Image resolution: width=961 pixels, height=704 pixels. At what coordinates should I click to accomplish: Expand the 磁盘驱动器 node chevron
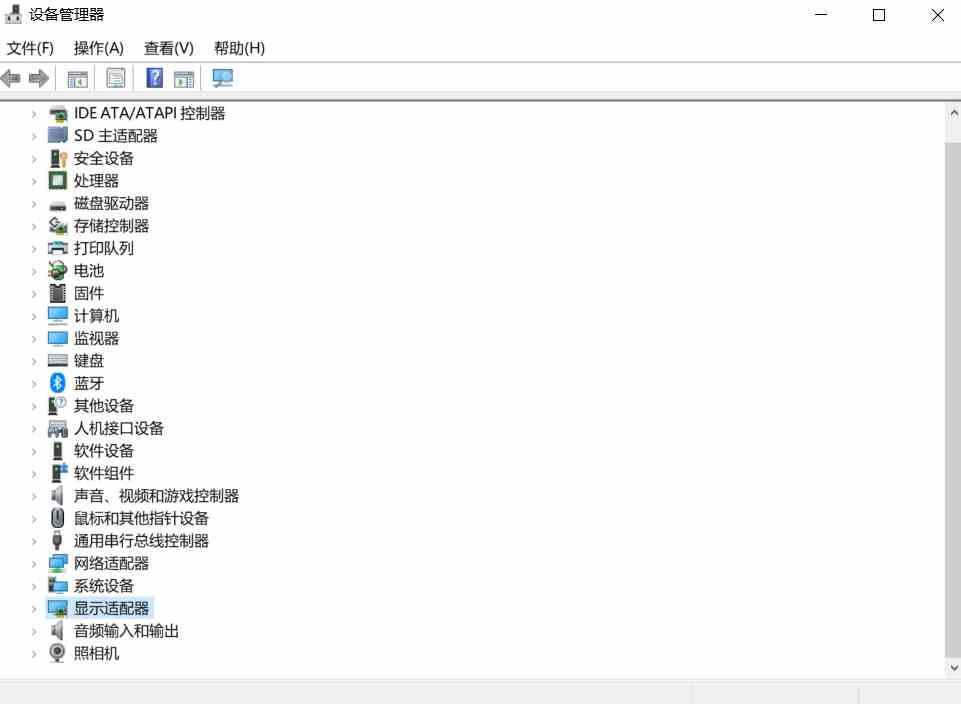(34, 204)
